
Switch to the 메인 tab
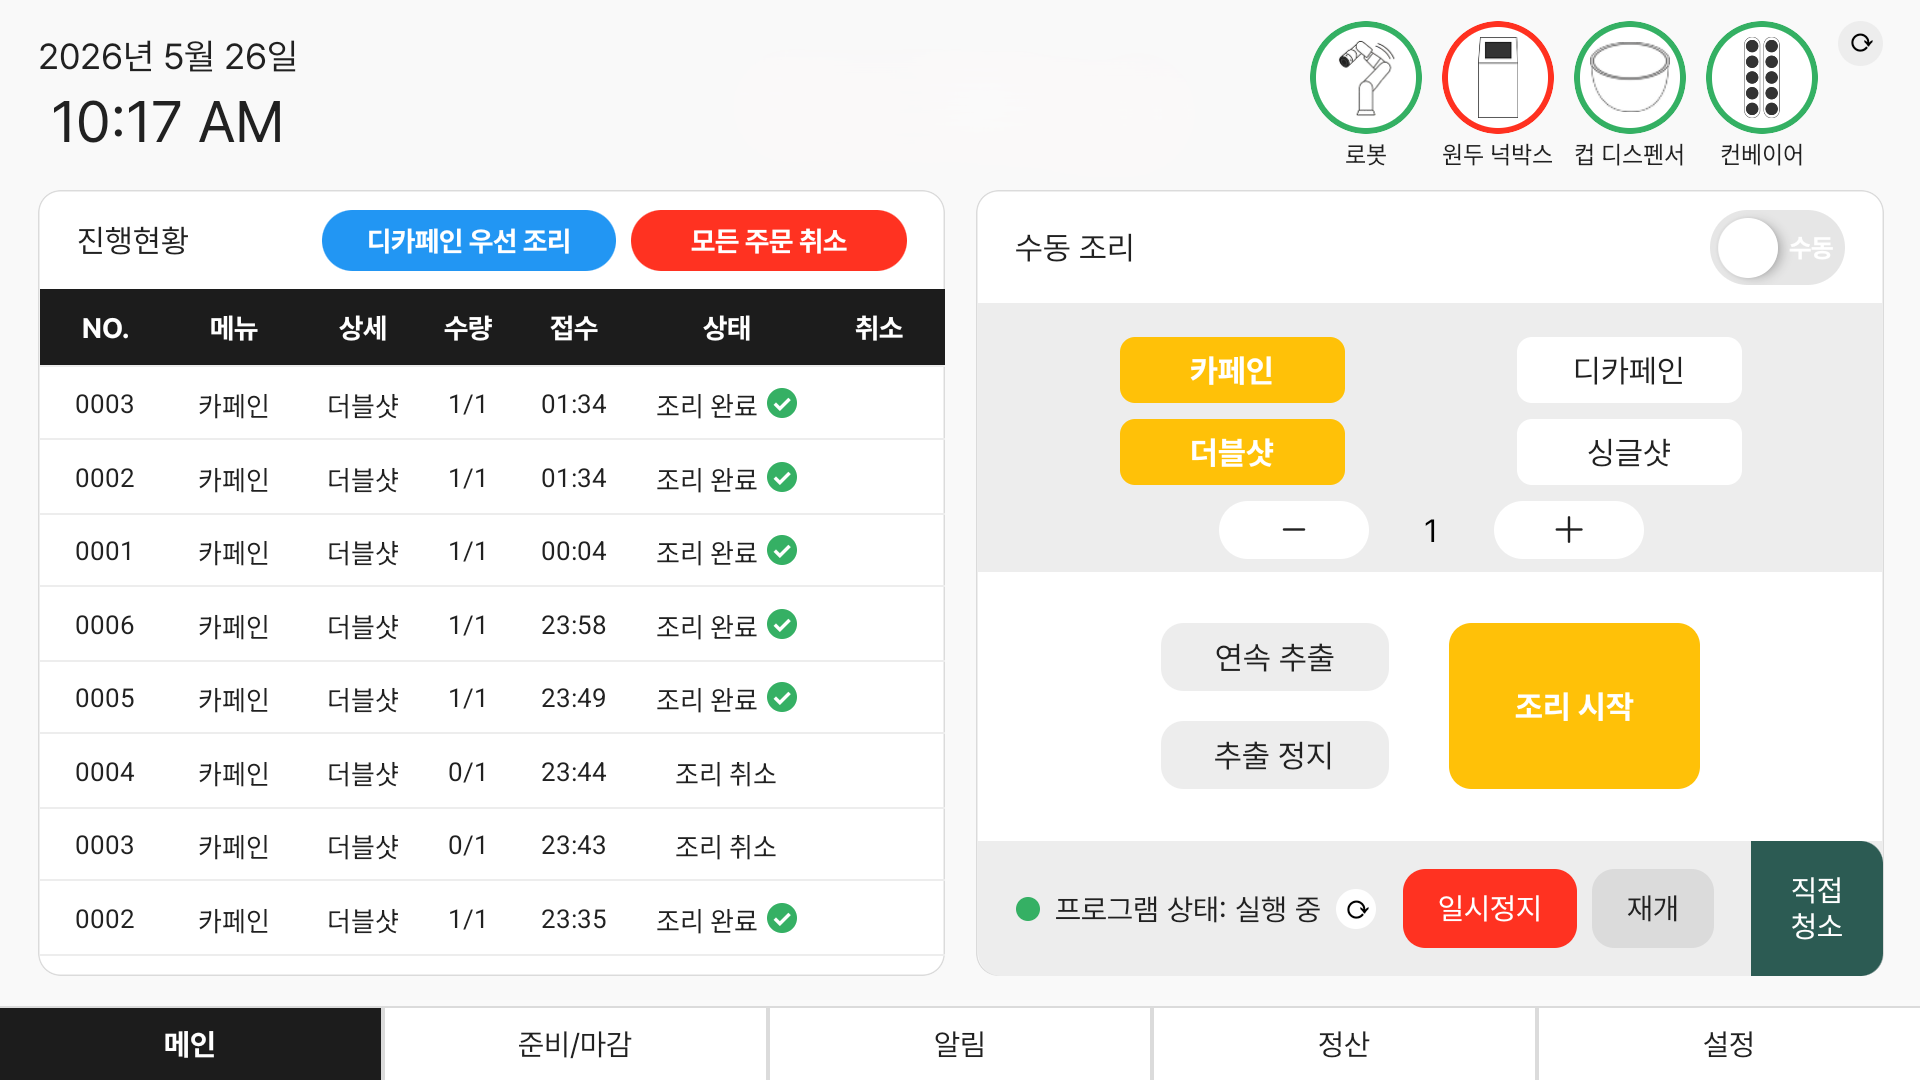point(190,1044)
